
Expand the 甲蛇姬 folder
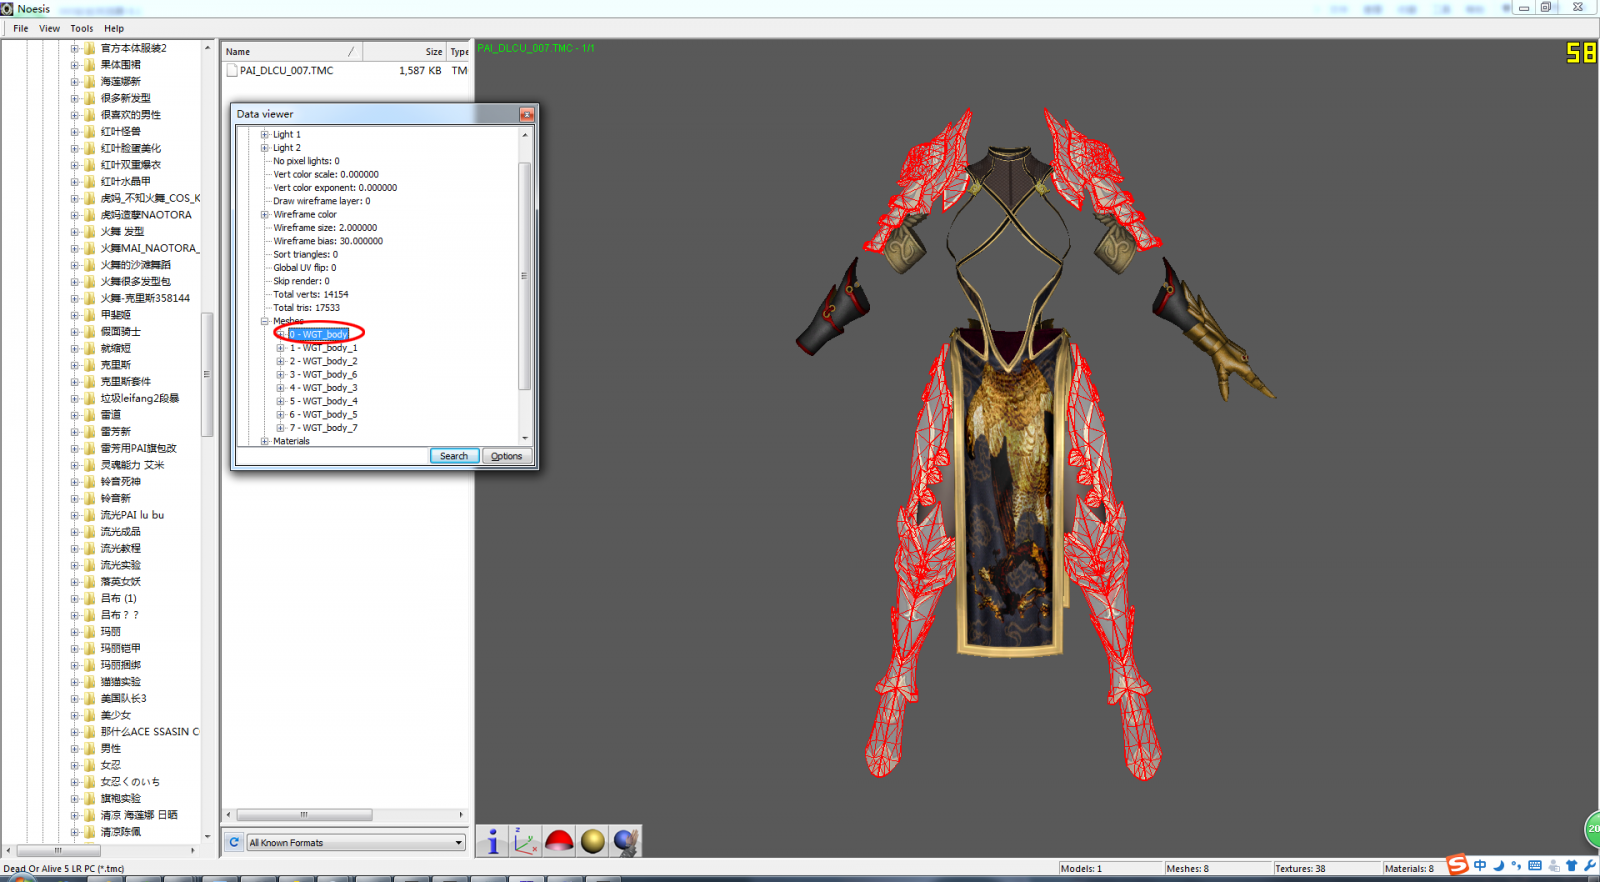[74, 315]
